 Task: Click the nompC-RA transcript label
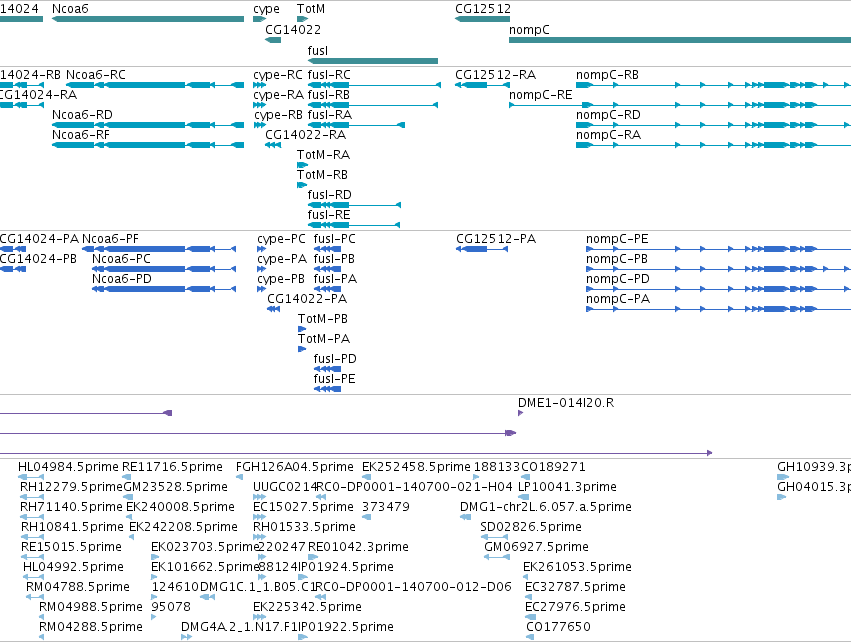(608, 135)
